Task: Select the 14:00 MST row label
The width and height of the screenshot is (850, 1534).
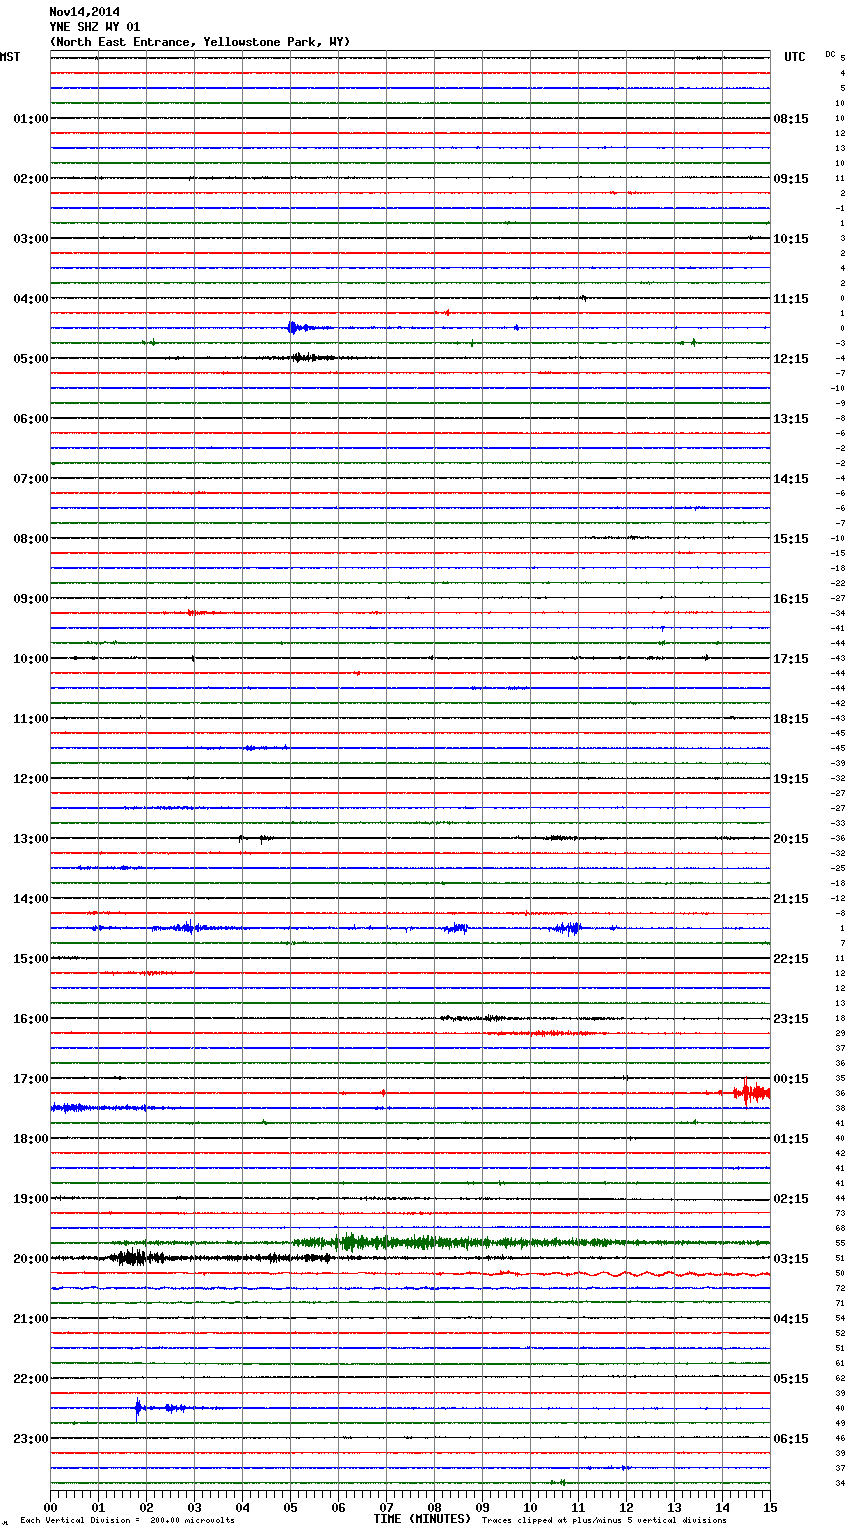Action: (30, 899)
